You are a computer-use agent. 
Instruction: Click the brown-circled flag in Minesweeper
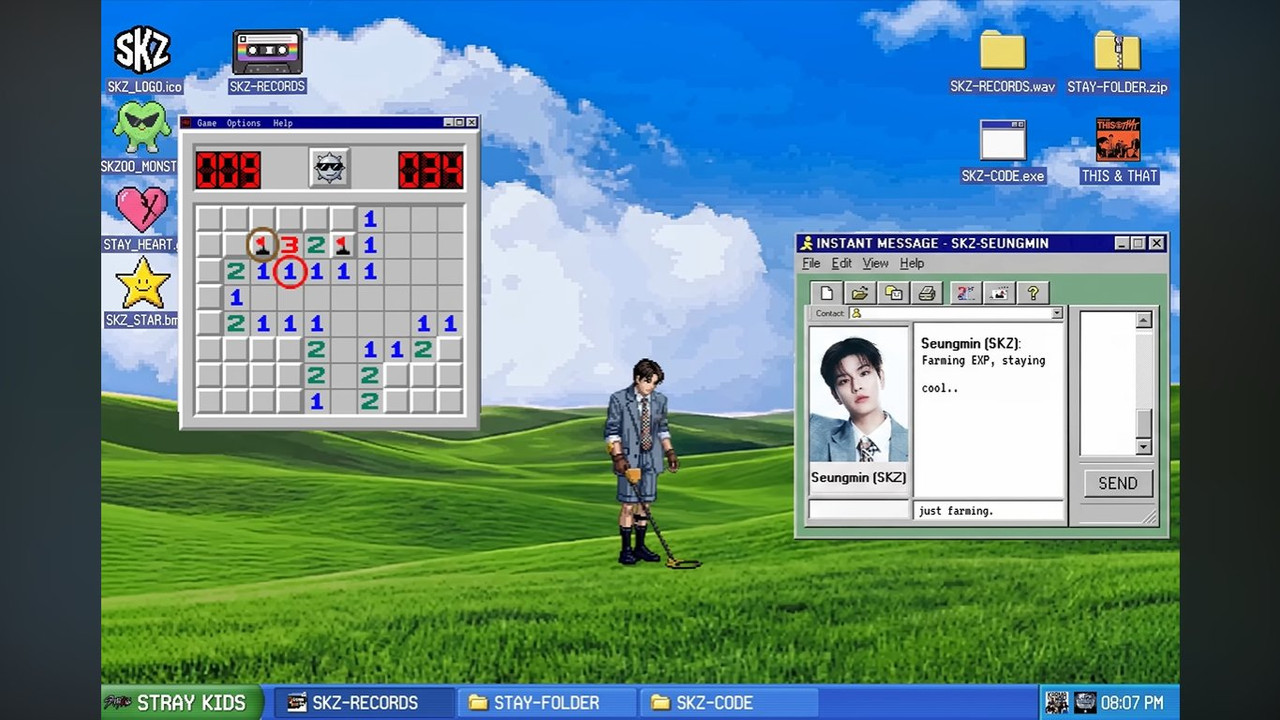262,244
